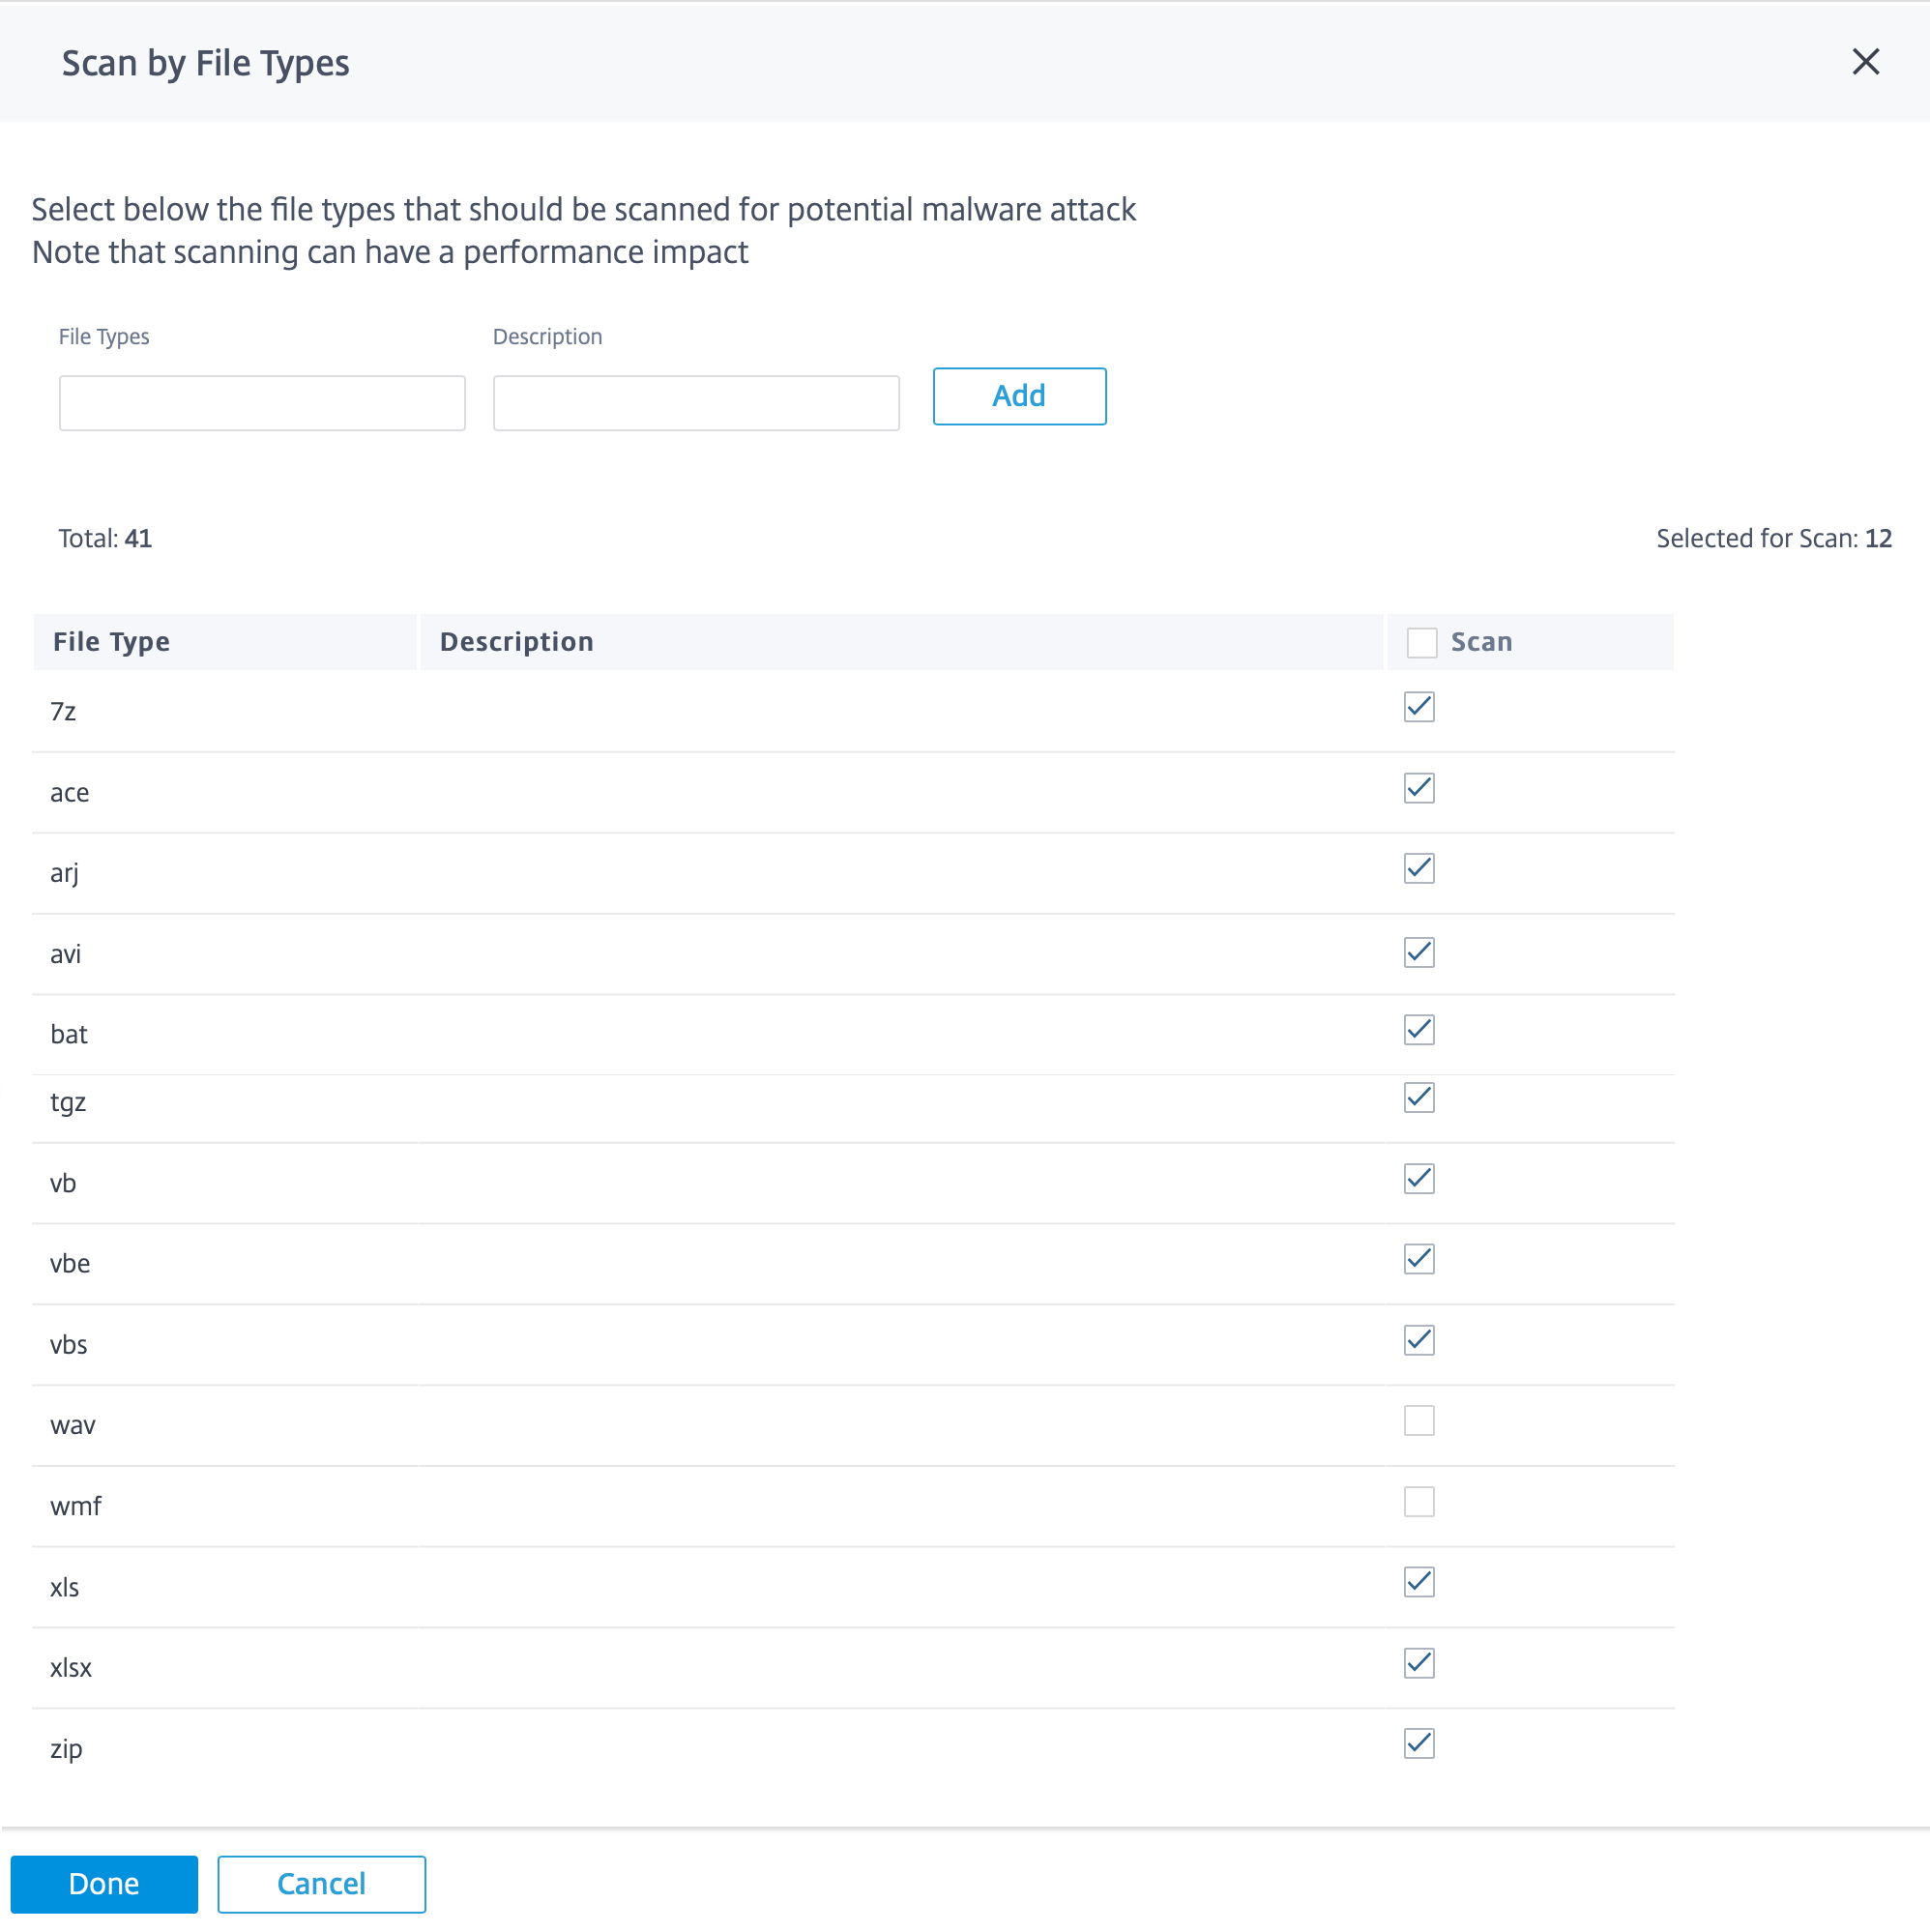Toggle scan off for vb file type

(1418, 1179)
